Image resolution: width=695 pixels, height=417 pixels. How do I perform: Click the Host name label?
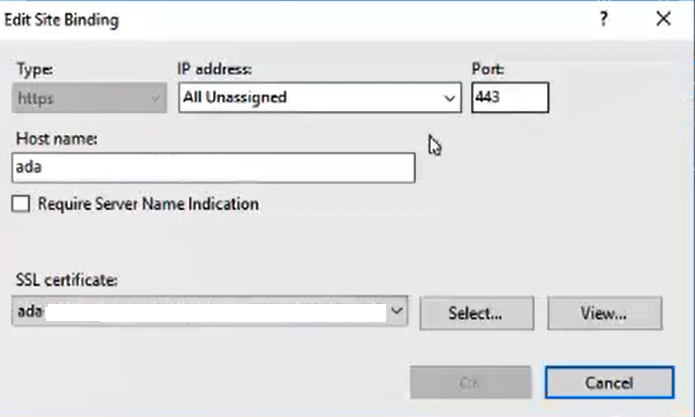tap(57, 140)
